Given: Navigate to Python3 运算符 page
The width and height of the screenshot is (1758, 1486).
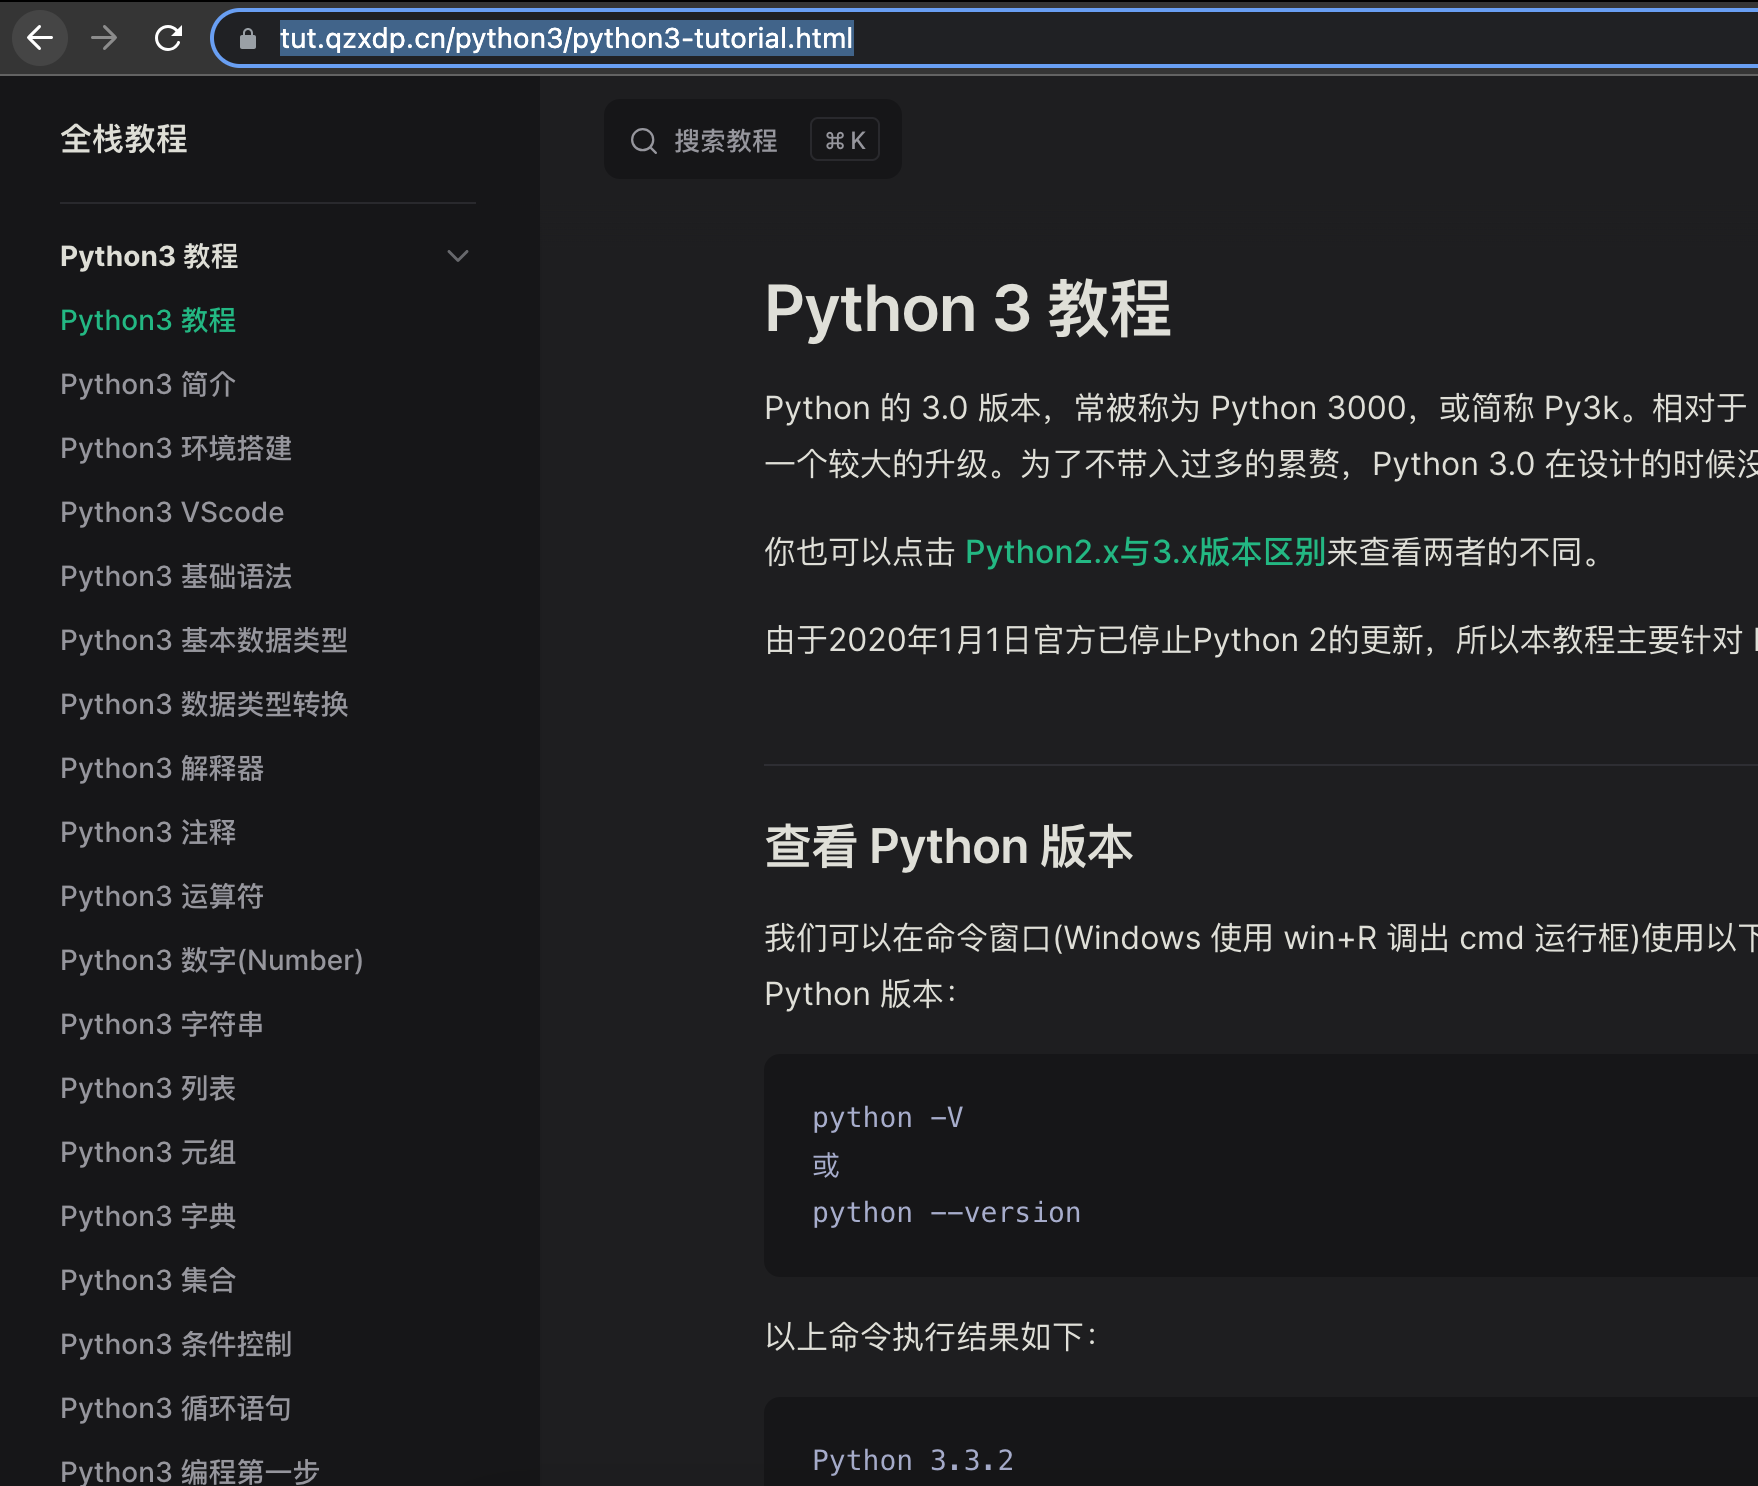Looking at the screenshot, I should 162,896.
